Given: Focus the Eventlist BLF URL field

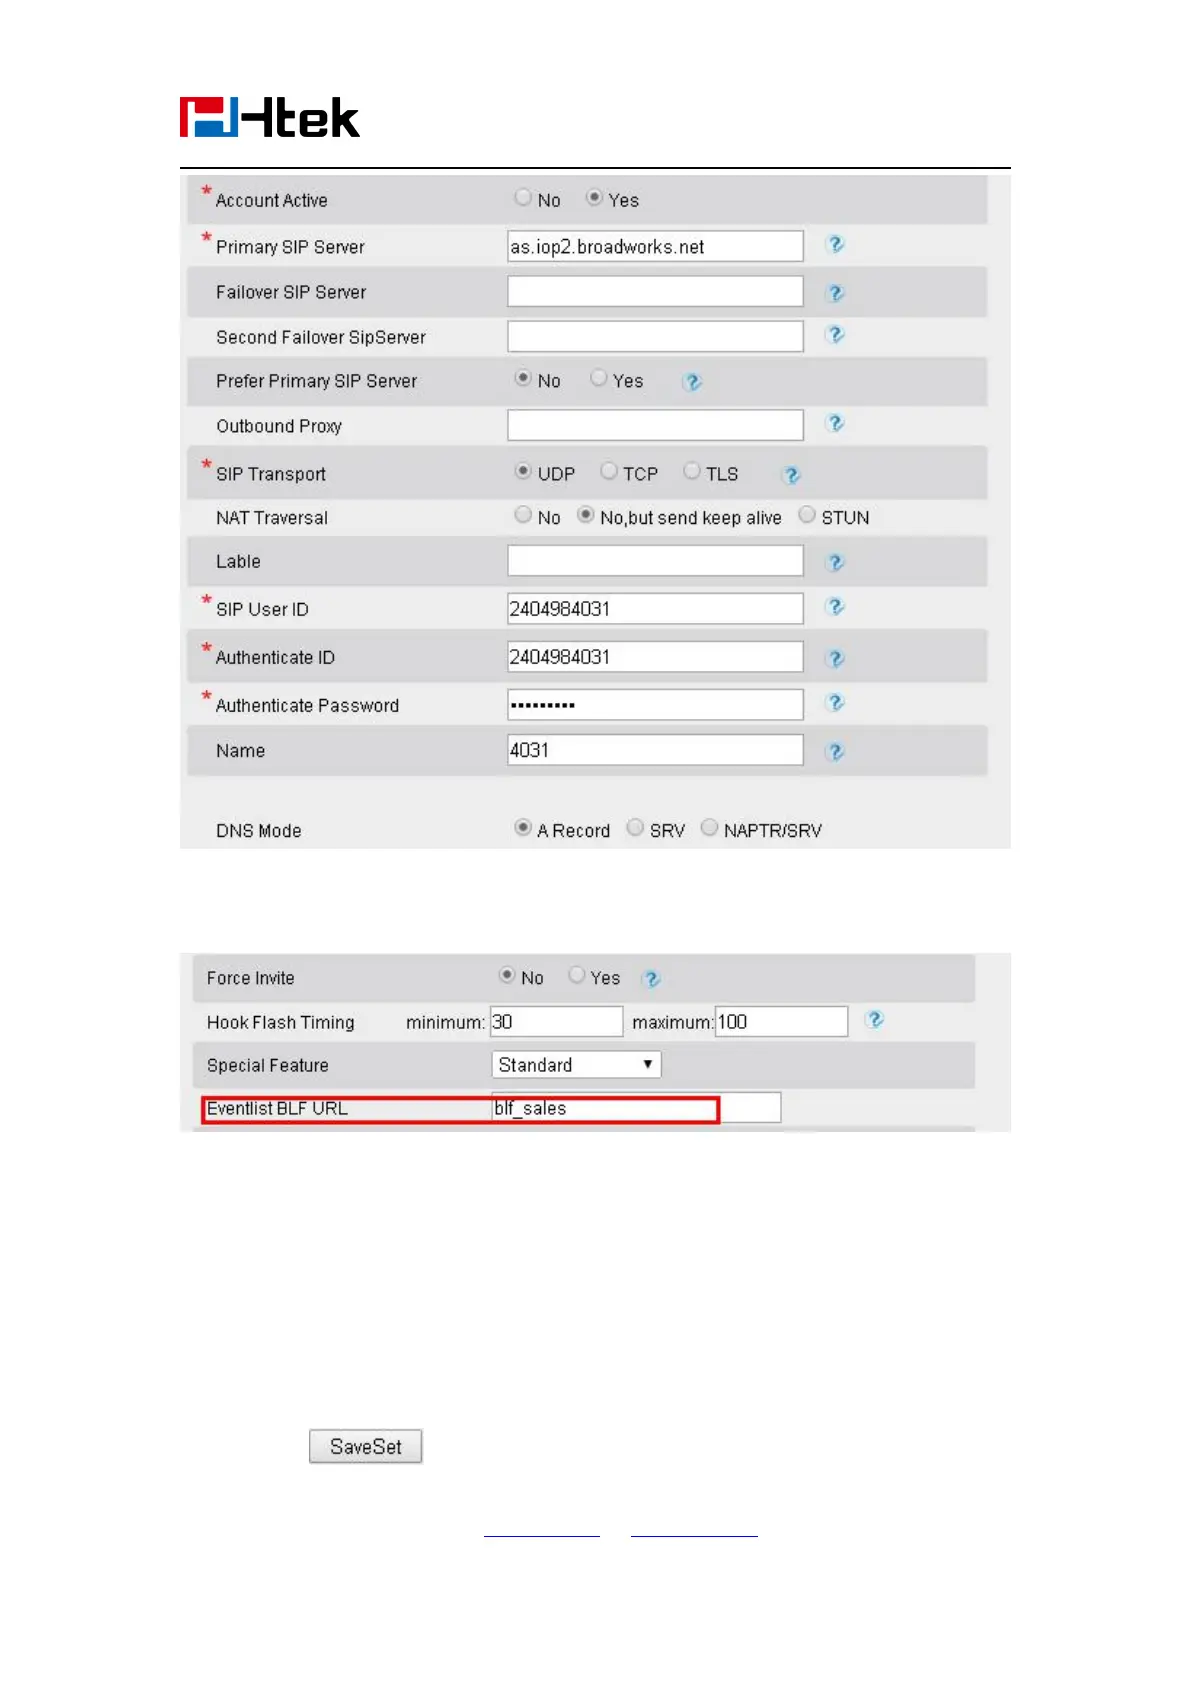Looking at the screenshot, I should pos(636,1108).
